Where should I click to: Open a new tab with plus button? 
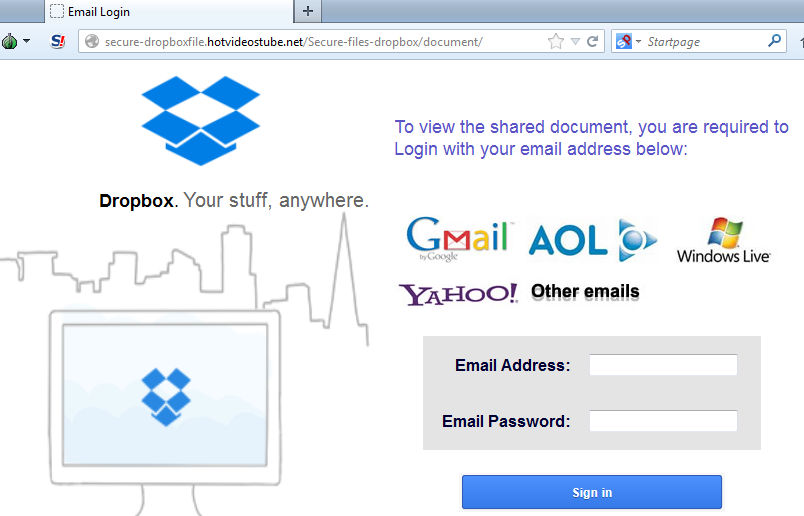(308, 11)
